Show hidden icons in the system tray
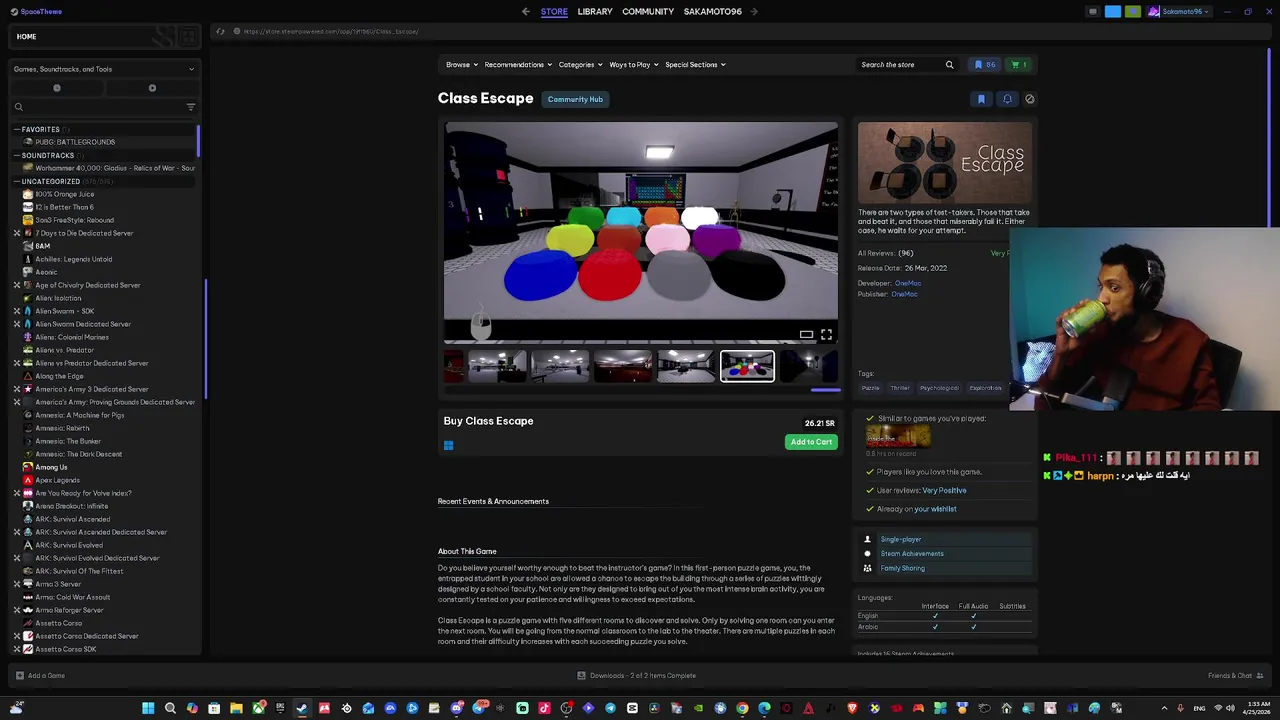The height and width of the screenshot is (720, 1280). pyautogui.click(x=1164, y=708)
